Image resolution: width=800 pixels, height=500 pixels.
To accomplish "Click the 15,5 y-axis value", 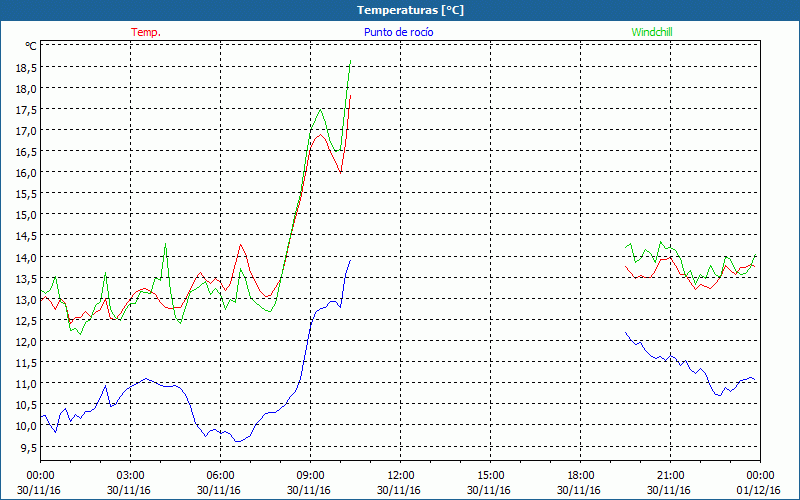I will [26, 194].
